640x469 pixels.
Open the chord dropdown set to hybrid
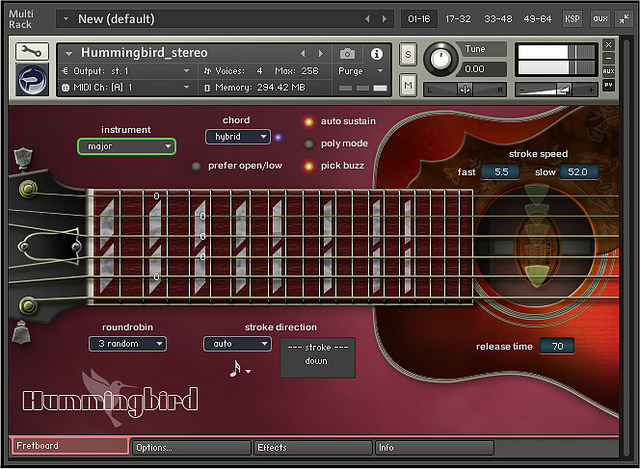[x=238, y=137]
